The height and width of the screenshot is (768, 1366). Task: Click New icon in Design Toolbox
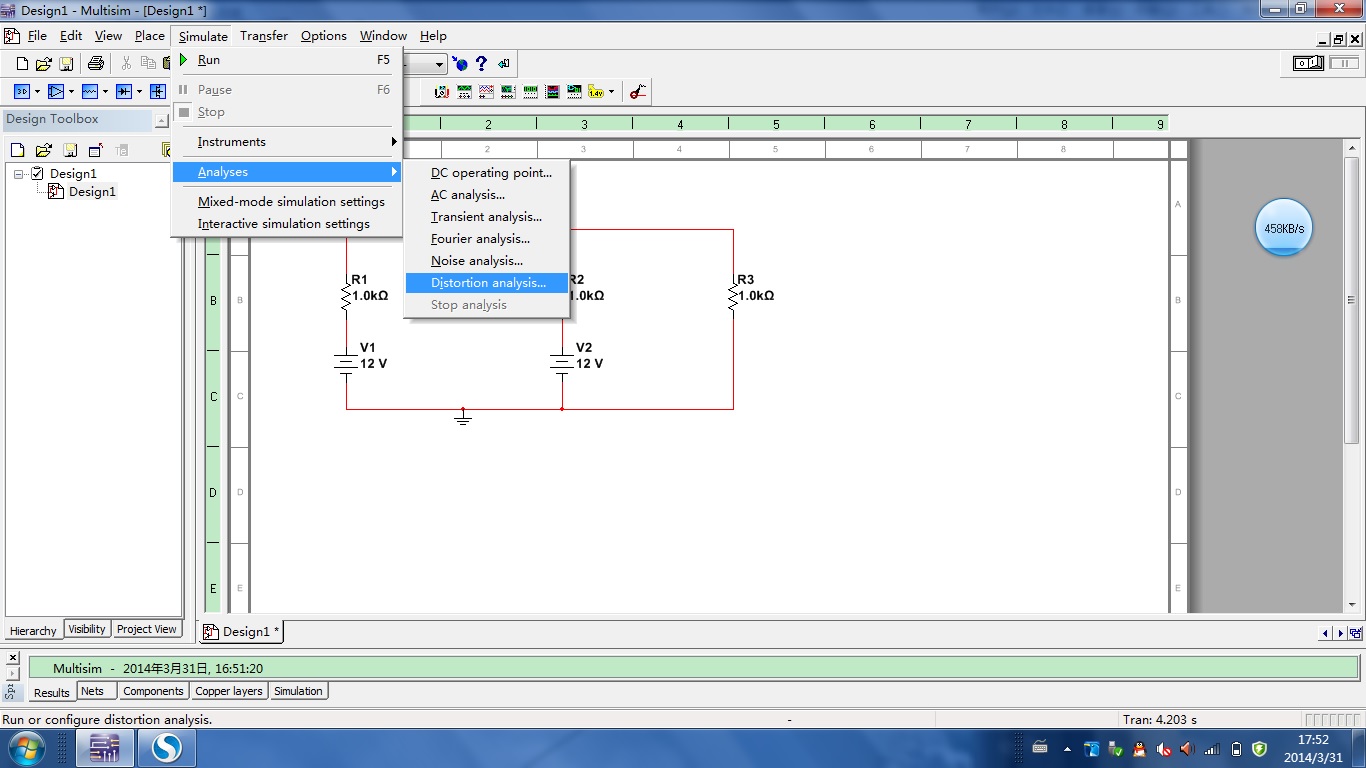tap(17, 150)
